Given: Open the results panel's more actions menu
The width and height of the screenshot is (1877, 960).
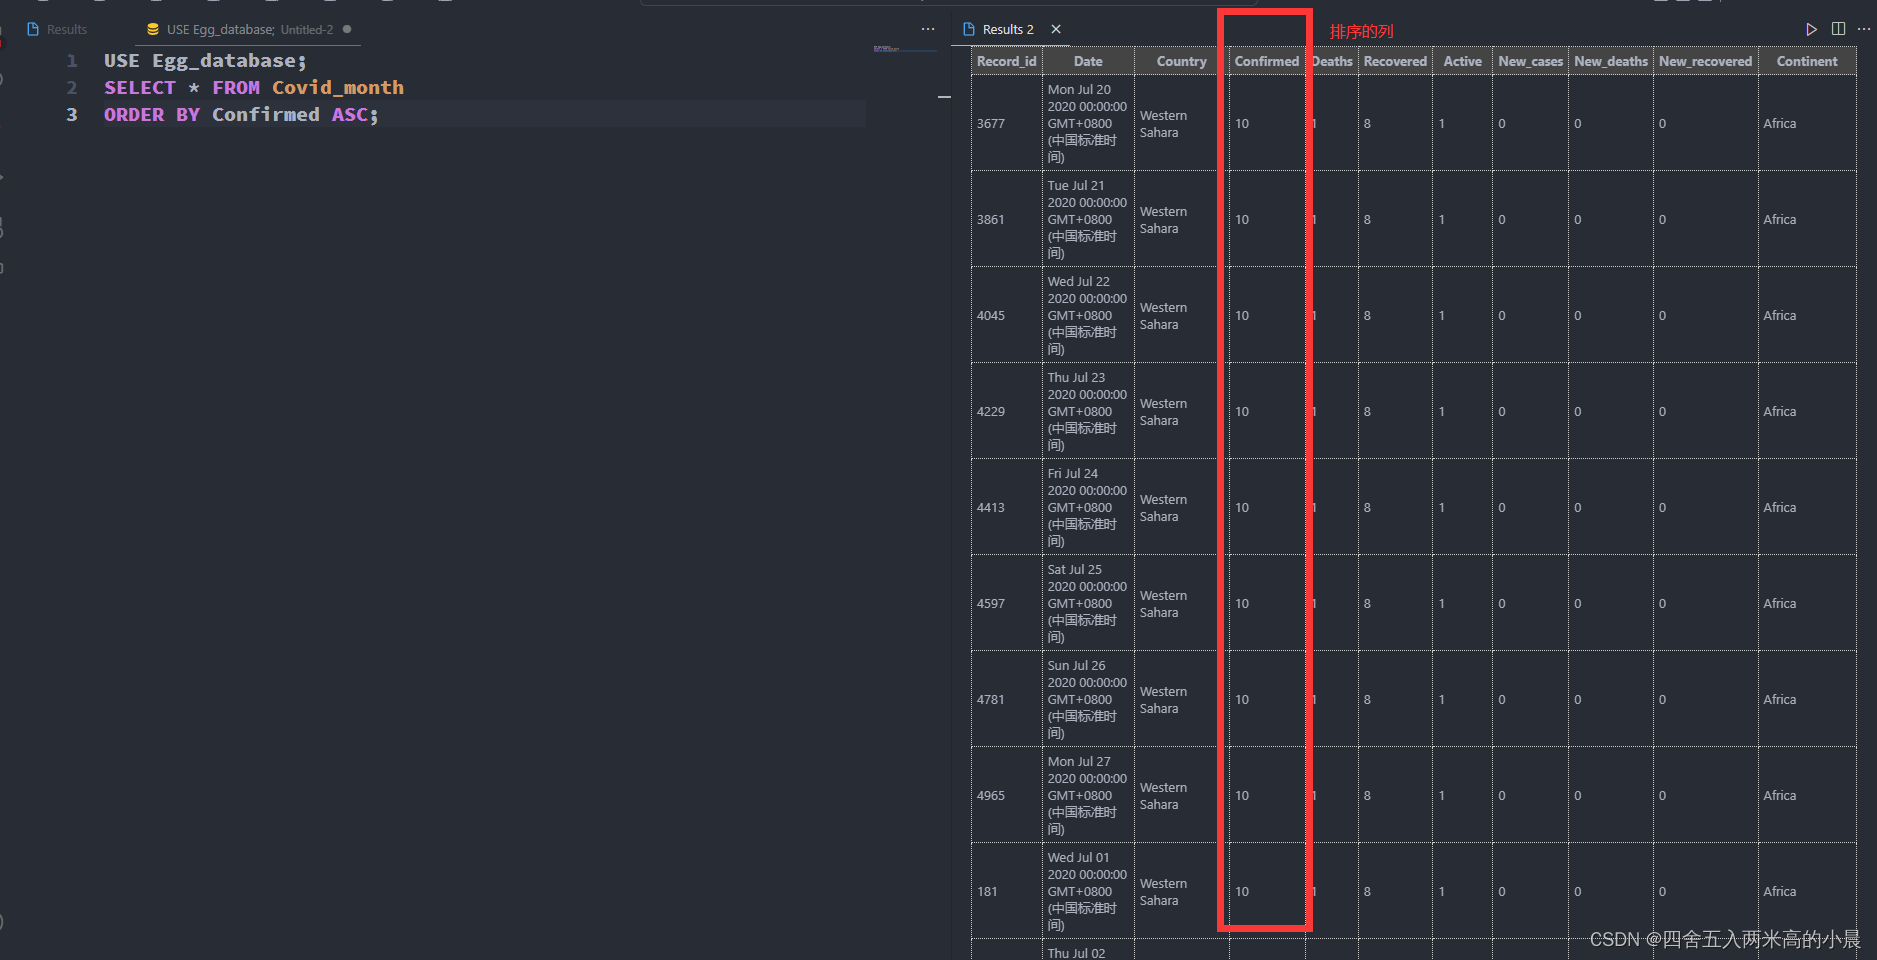Looking at the screenshot, I should pyautogui.click(x=1864, y=29).
